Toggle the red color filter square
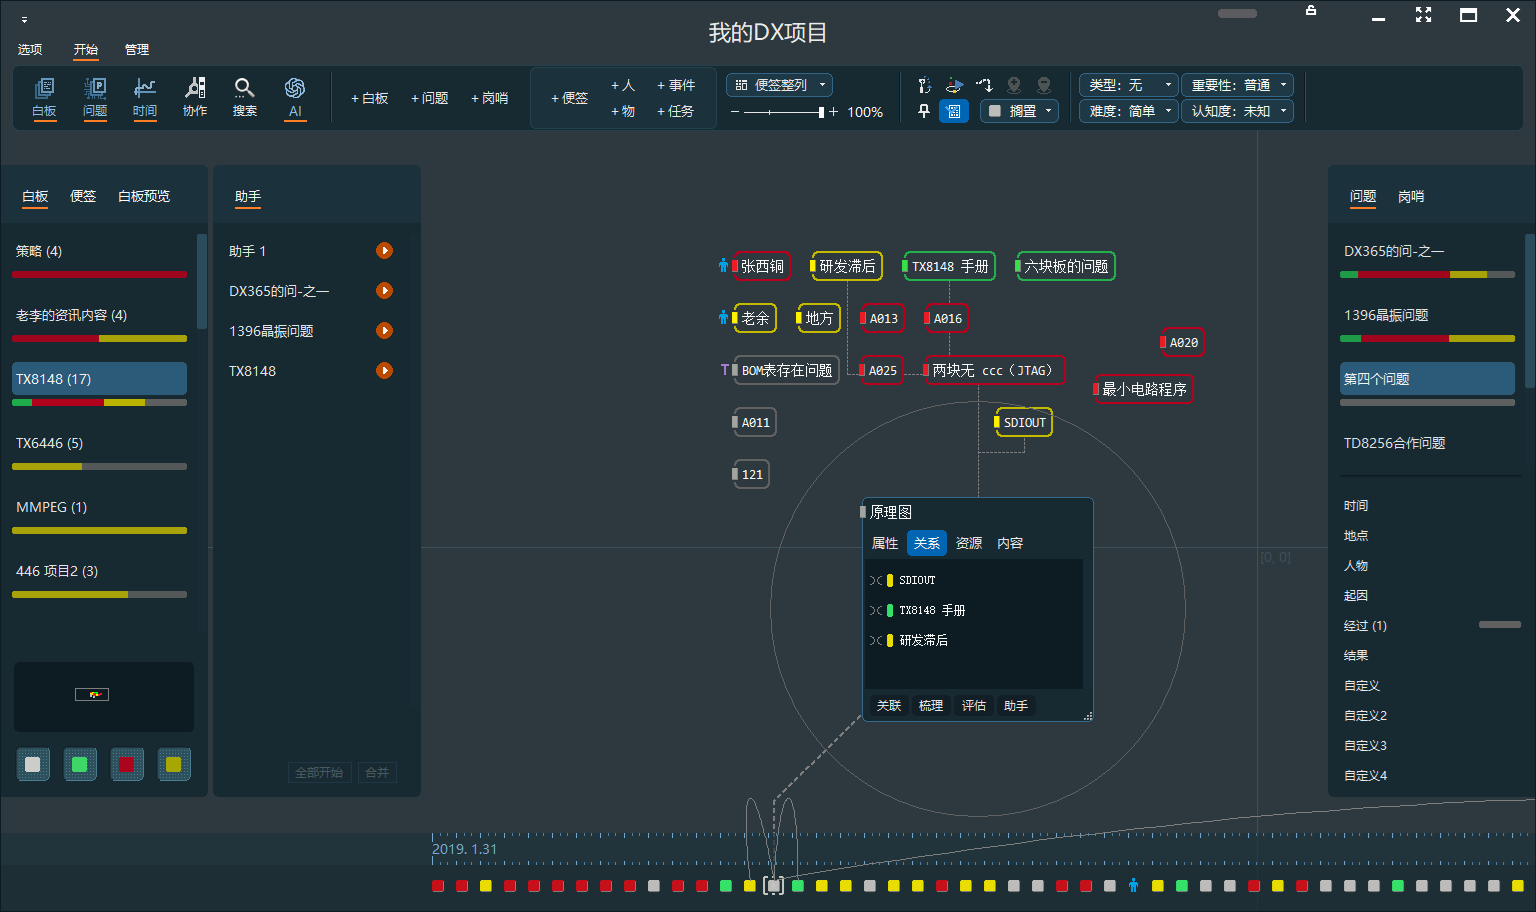 coord(127,765)
